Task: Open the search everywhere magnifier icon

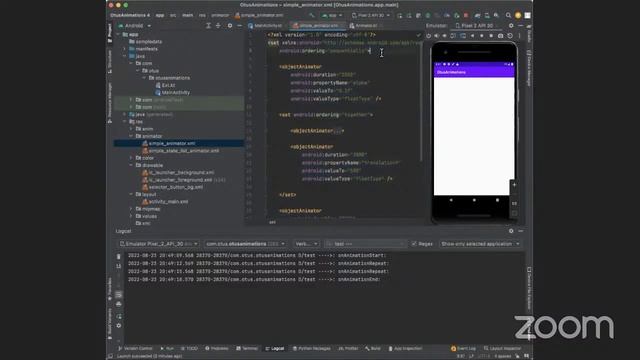Action: [508, 15]
